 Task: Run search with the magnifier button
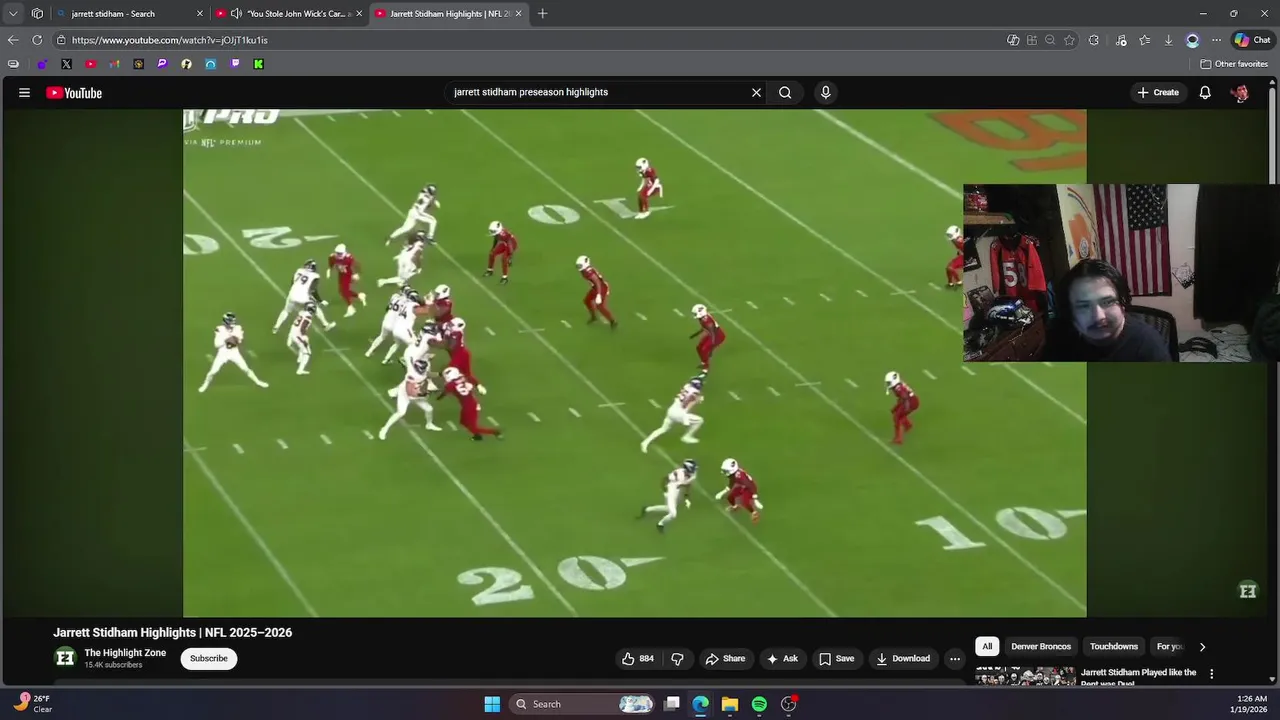click(x=785, y=92)
